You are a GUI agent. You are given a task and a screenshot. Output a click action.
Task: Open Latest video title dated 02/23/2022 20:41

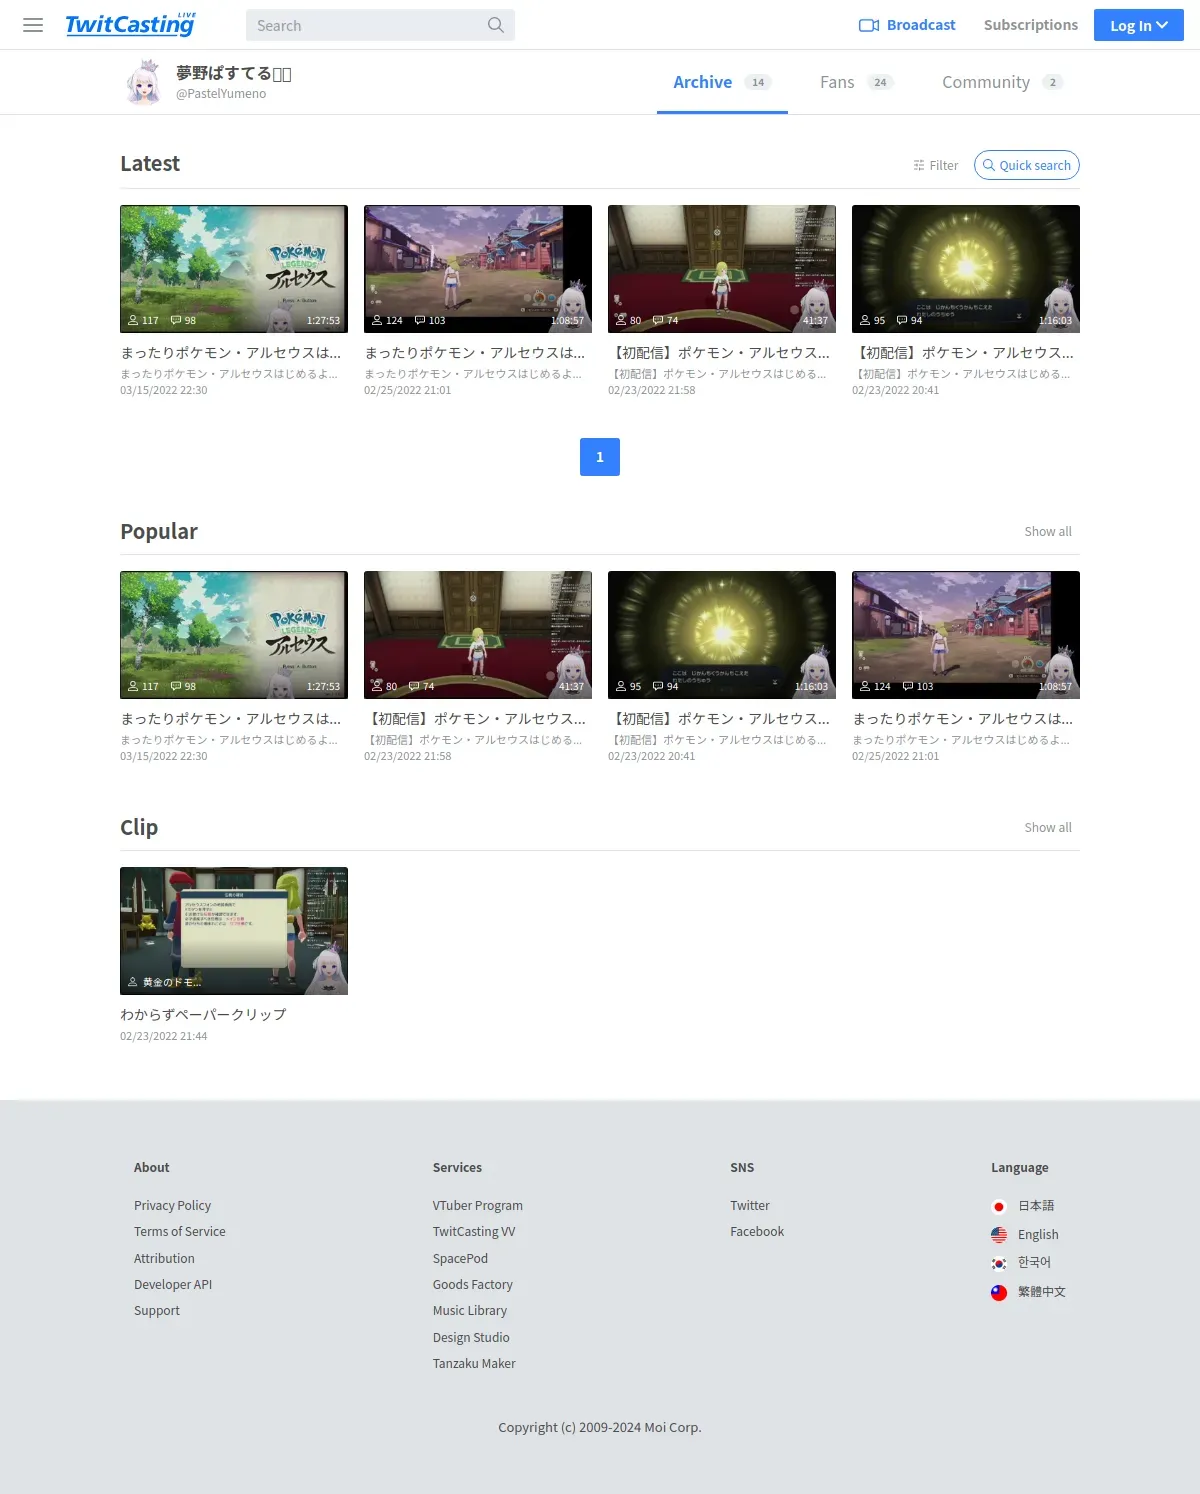pyautogui.click(x=964, y=353)
